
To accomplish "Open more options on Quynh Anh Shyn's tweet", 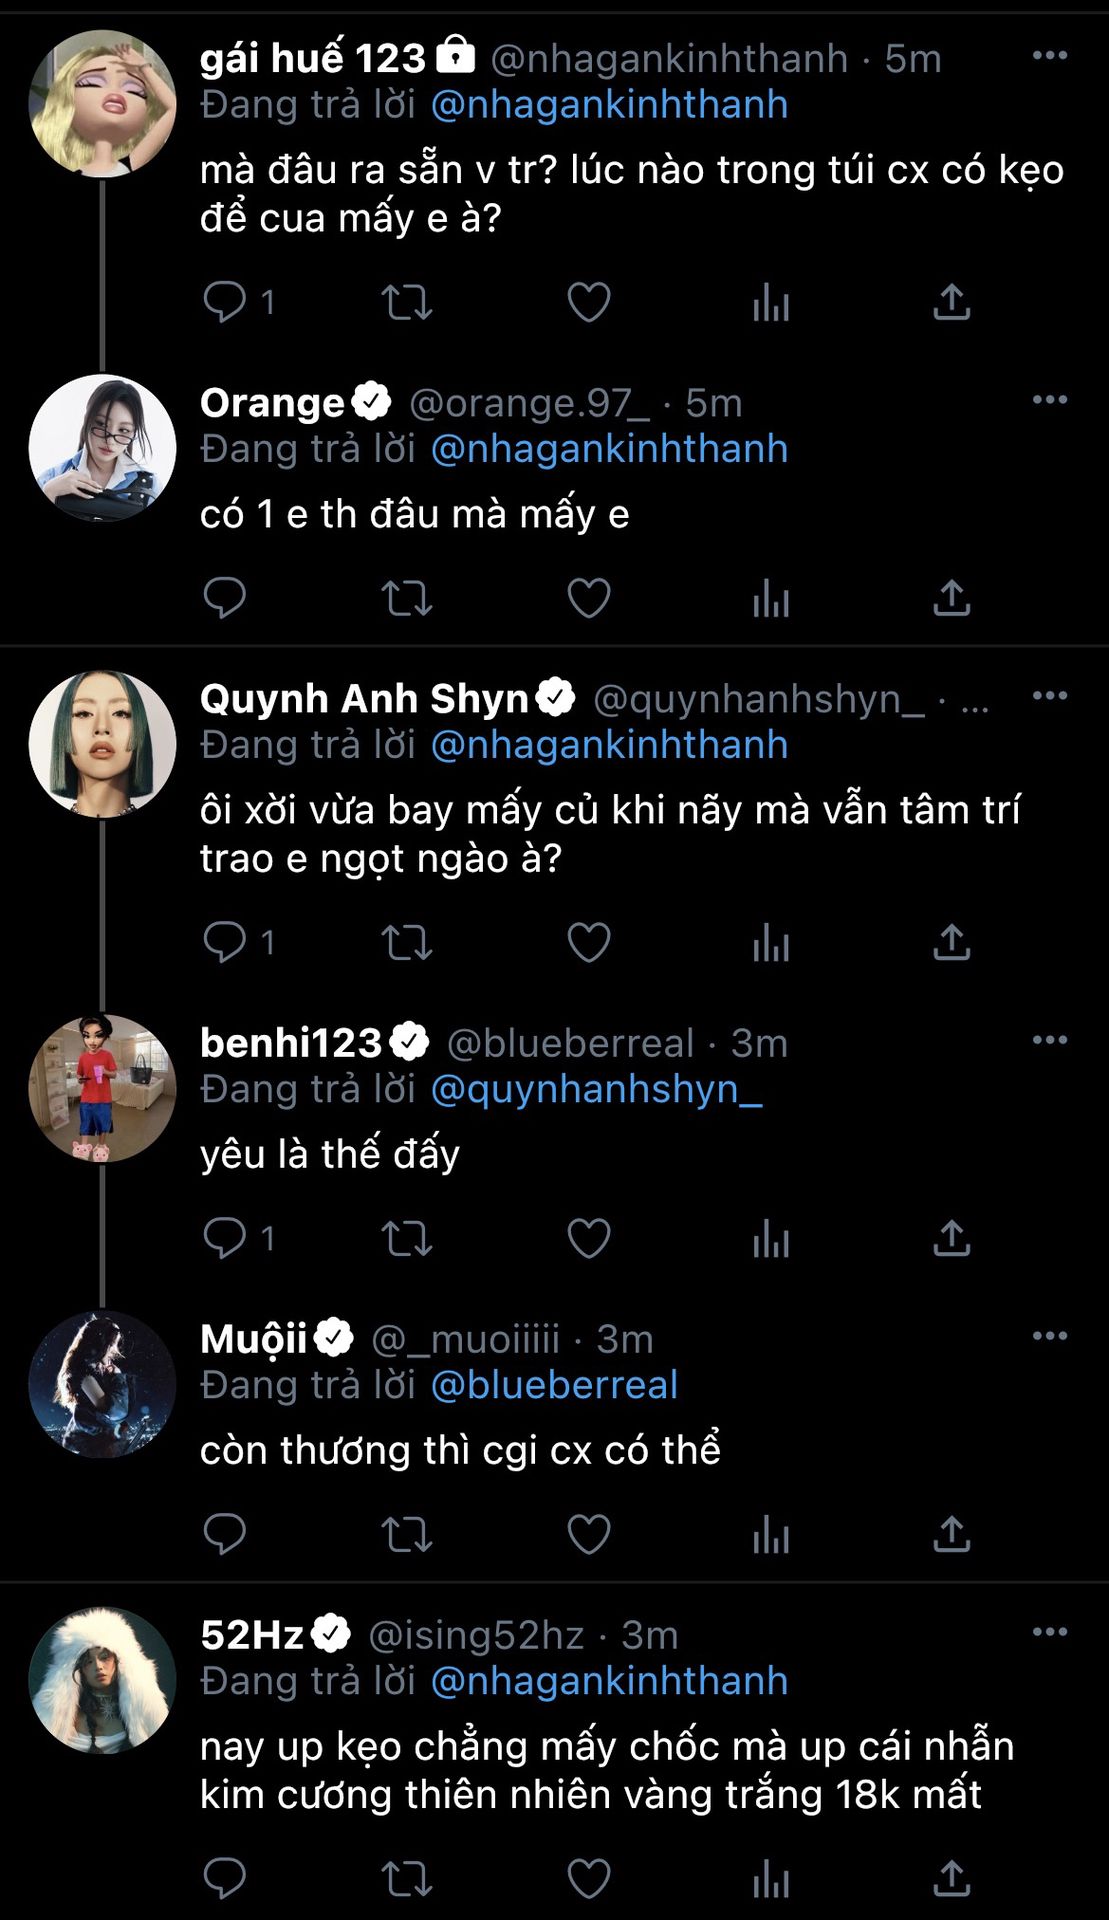I will pos(1049,695).
